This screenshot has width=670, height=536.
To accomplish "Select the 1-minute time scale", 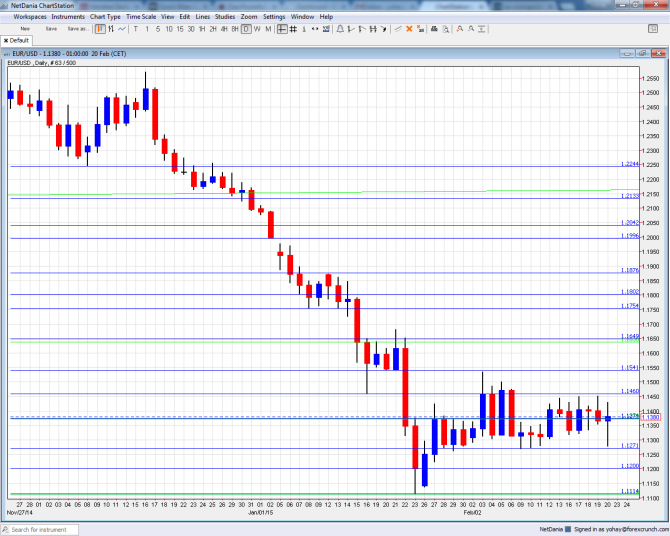I will 147,29.
